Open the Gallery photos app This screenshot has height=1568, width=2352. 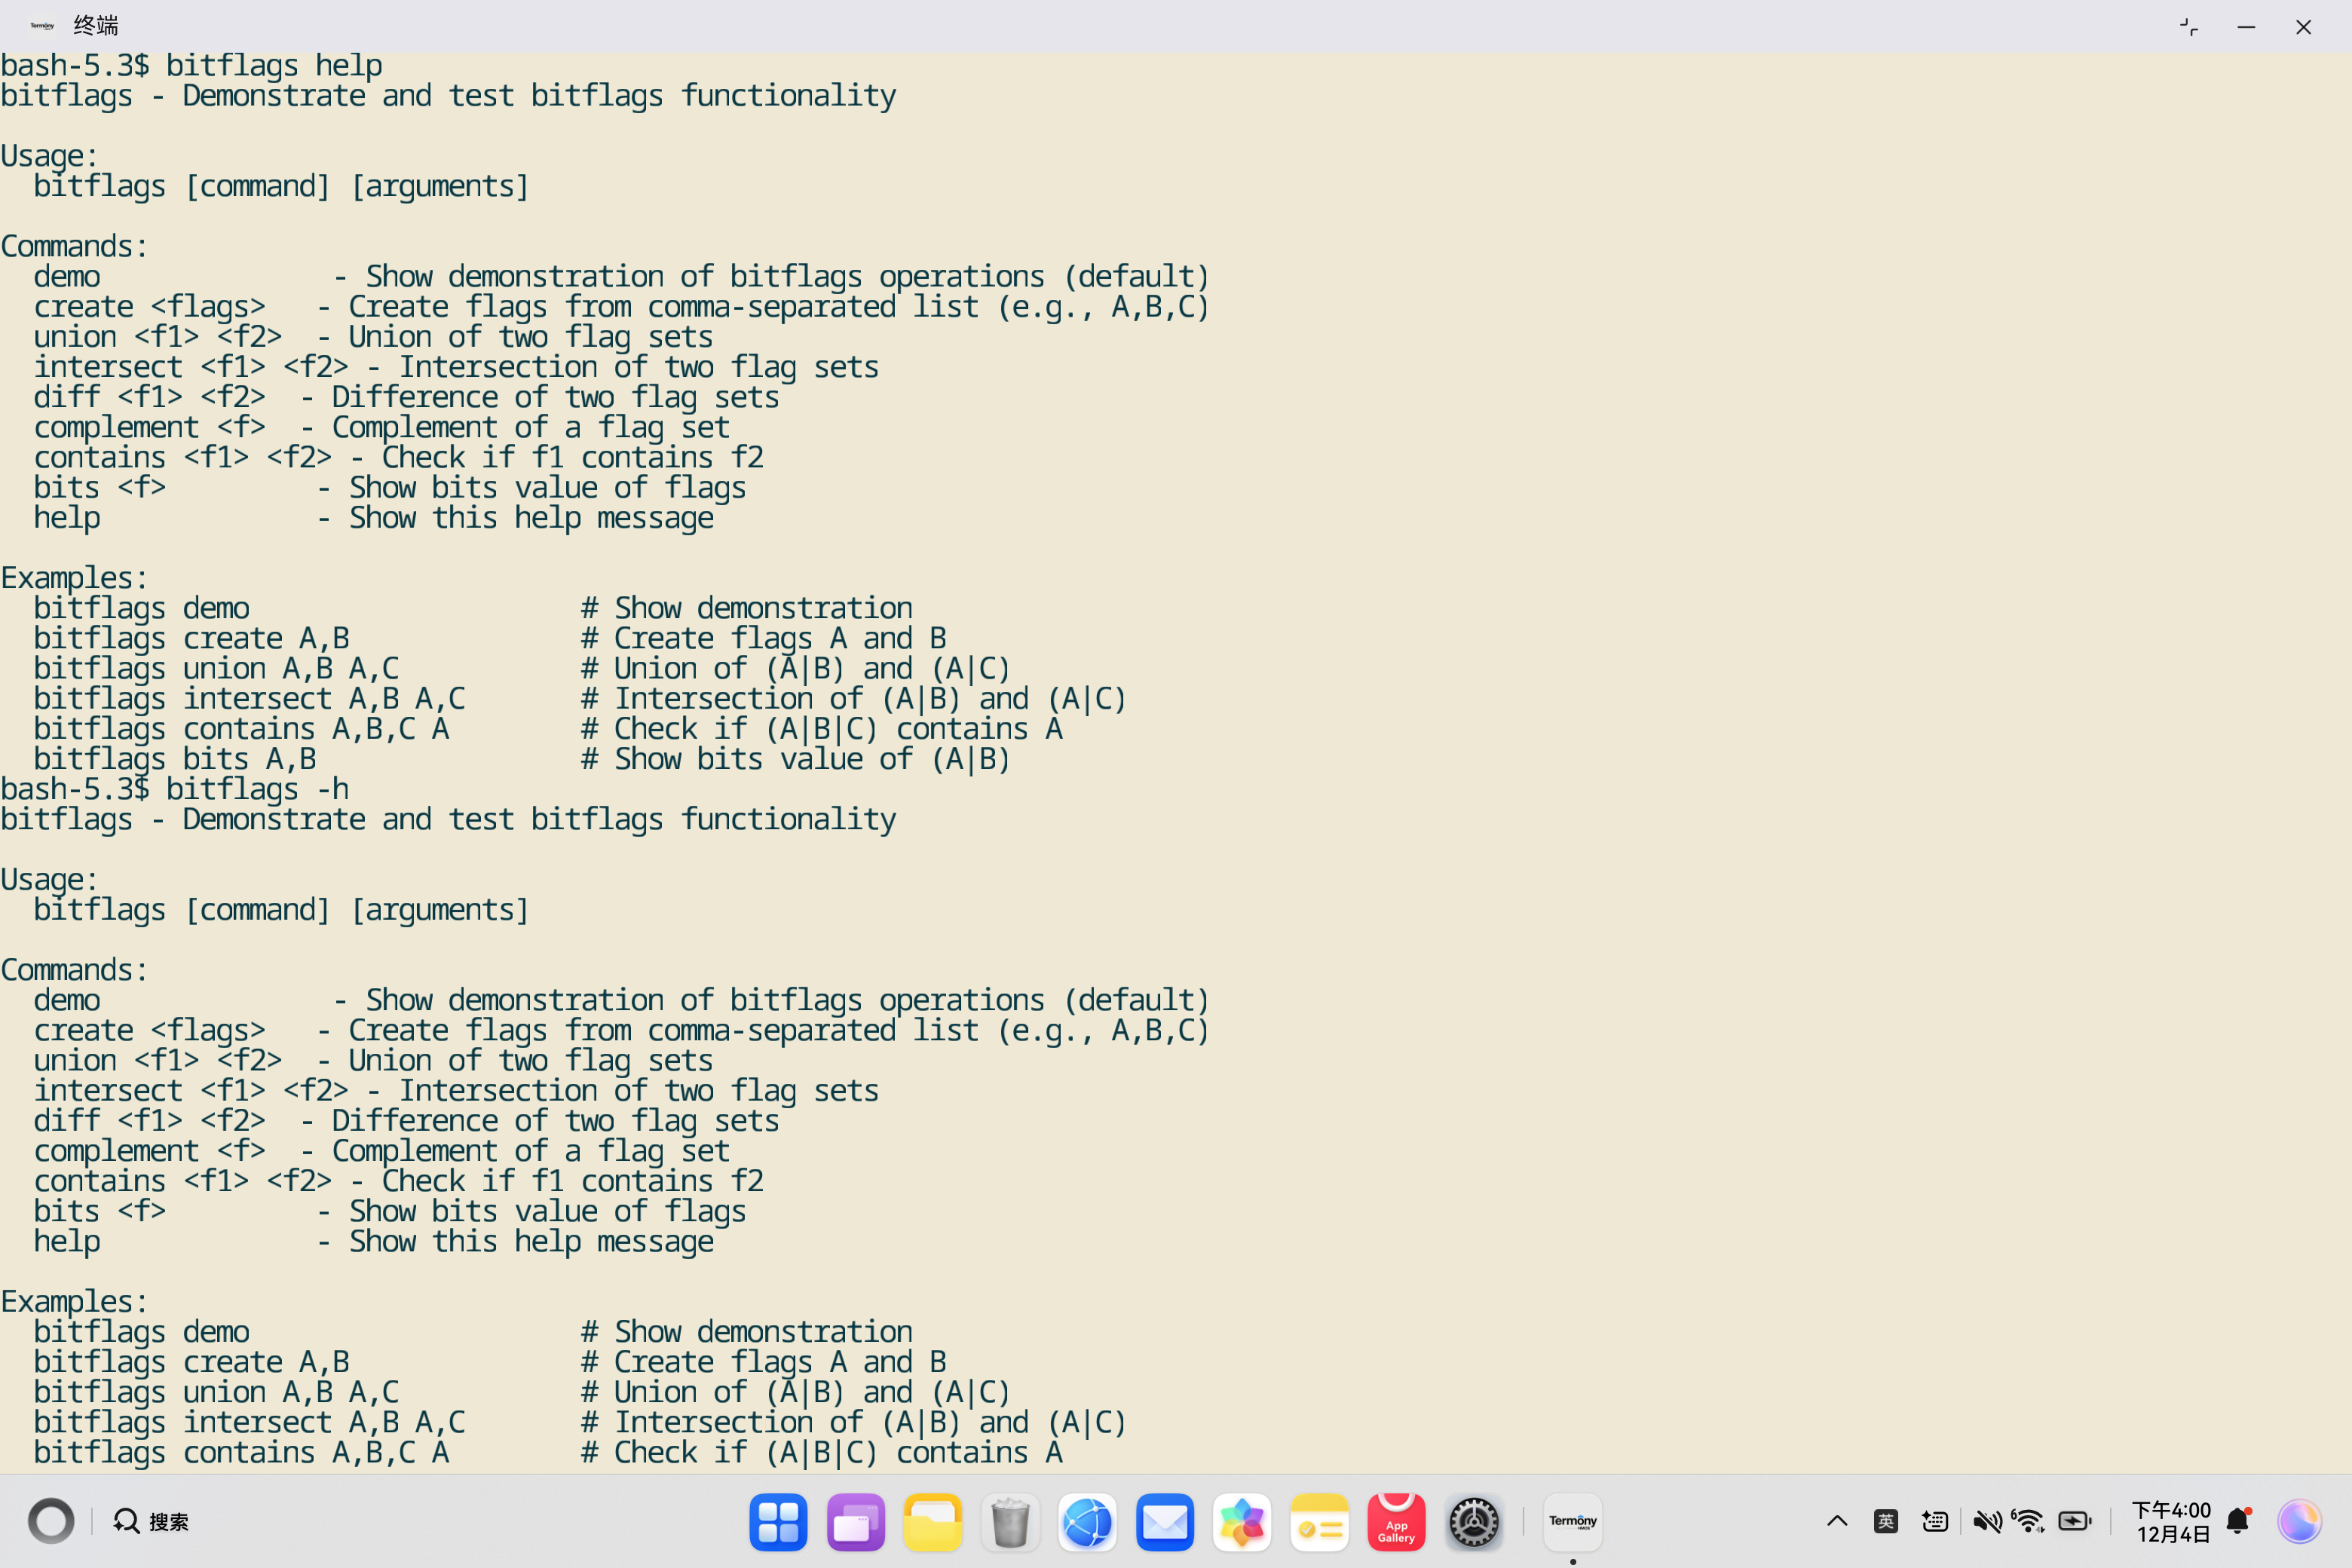coord(1242,1521)
